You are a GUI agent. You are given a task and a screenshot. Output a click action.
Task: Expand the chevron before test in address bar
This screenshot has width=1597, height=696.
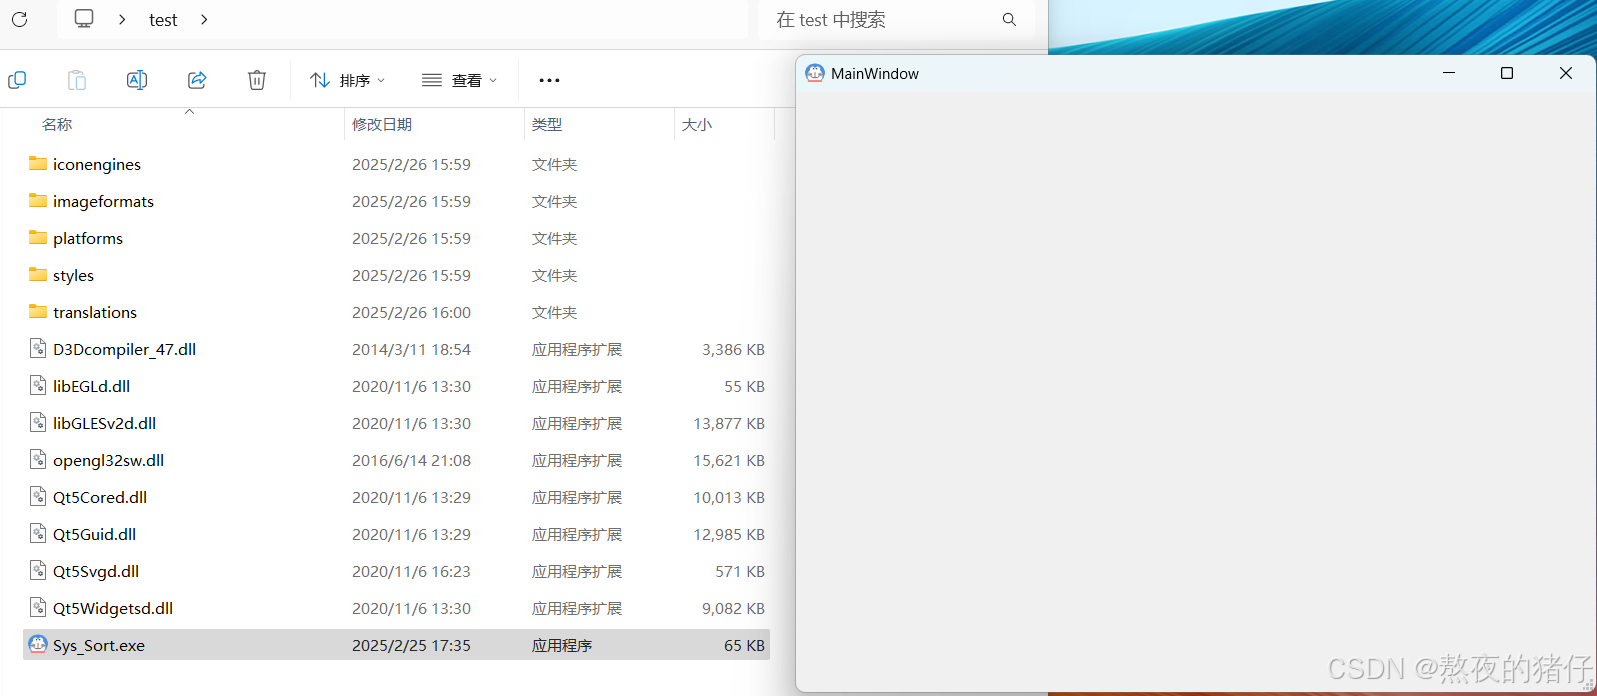tap(122, 19)
